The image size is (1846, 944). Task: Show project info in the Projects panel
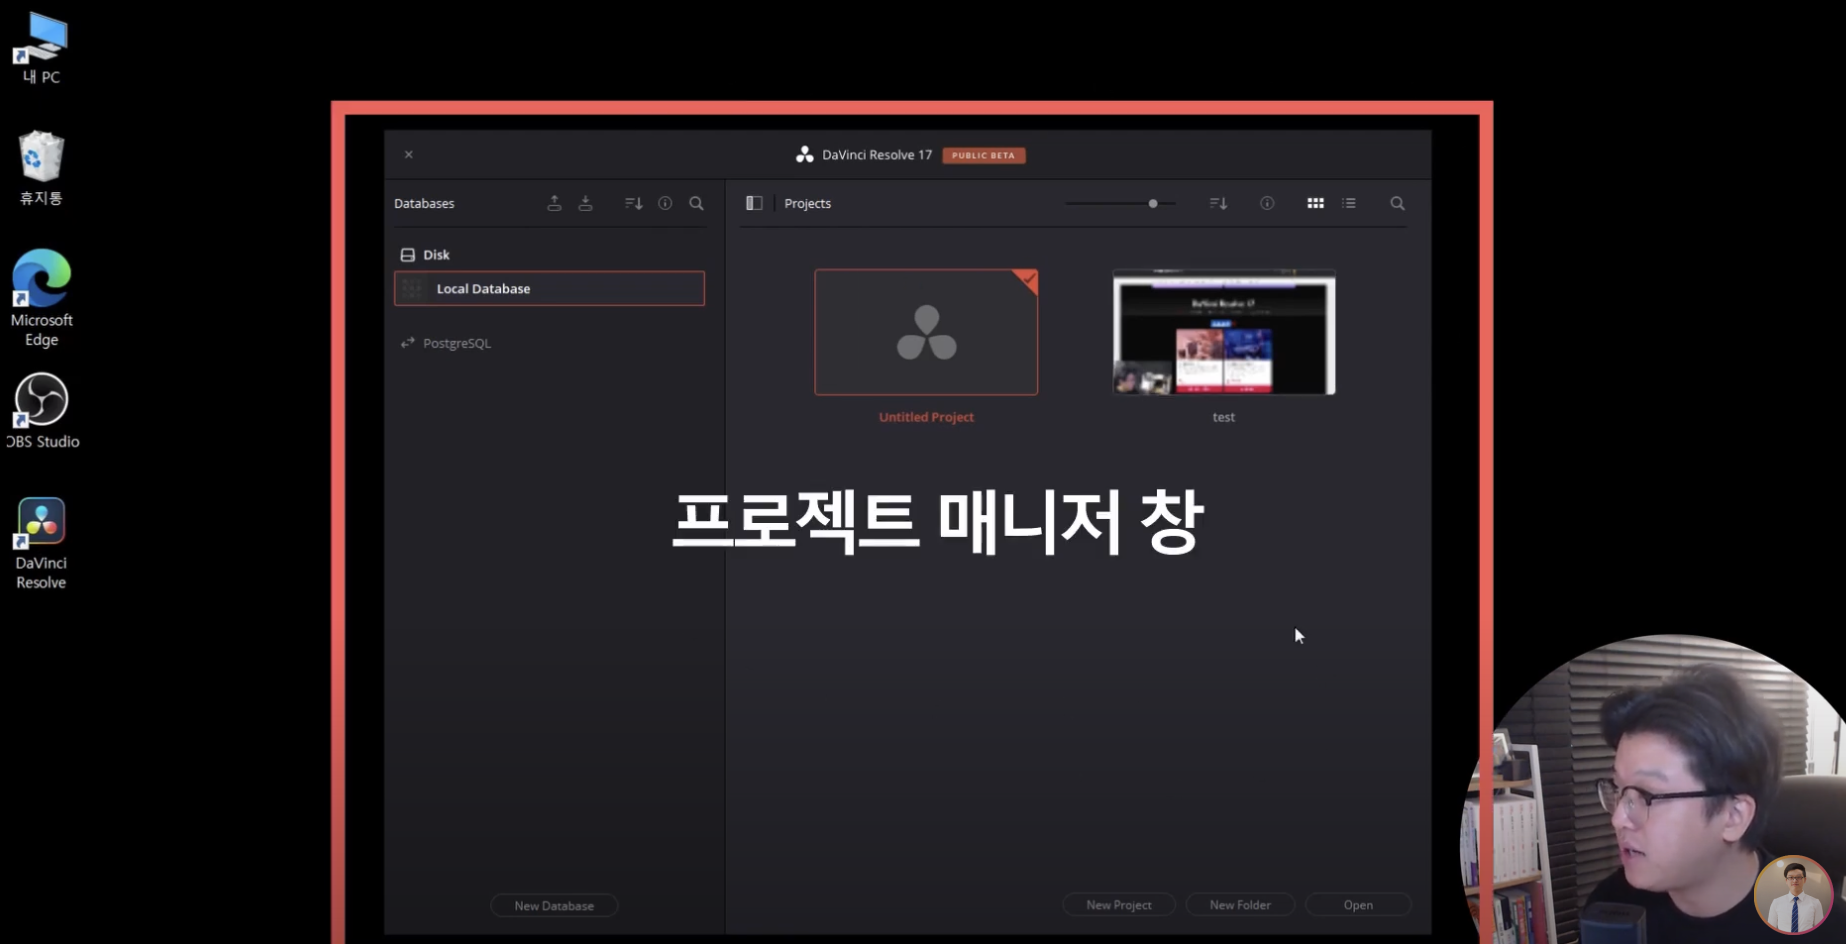pyautogui.click(x=1267, y=203)
